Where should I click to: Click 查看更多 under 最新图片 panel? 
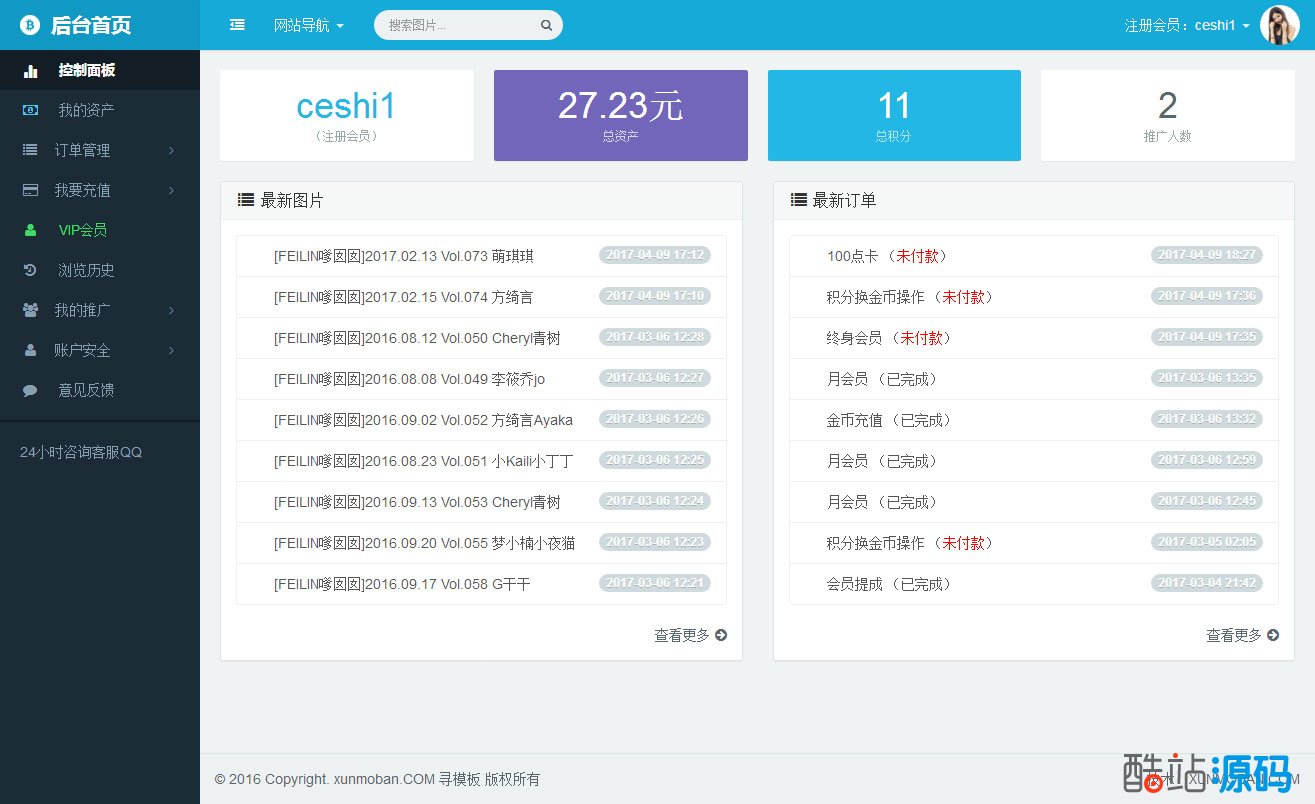point(690,635)
